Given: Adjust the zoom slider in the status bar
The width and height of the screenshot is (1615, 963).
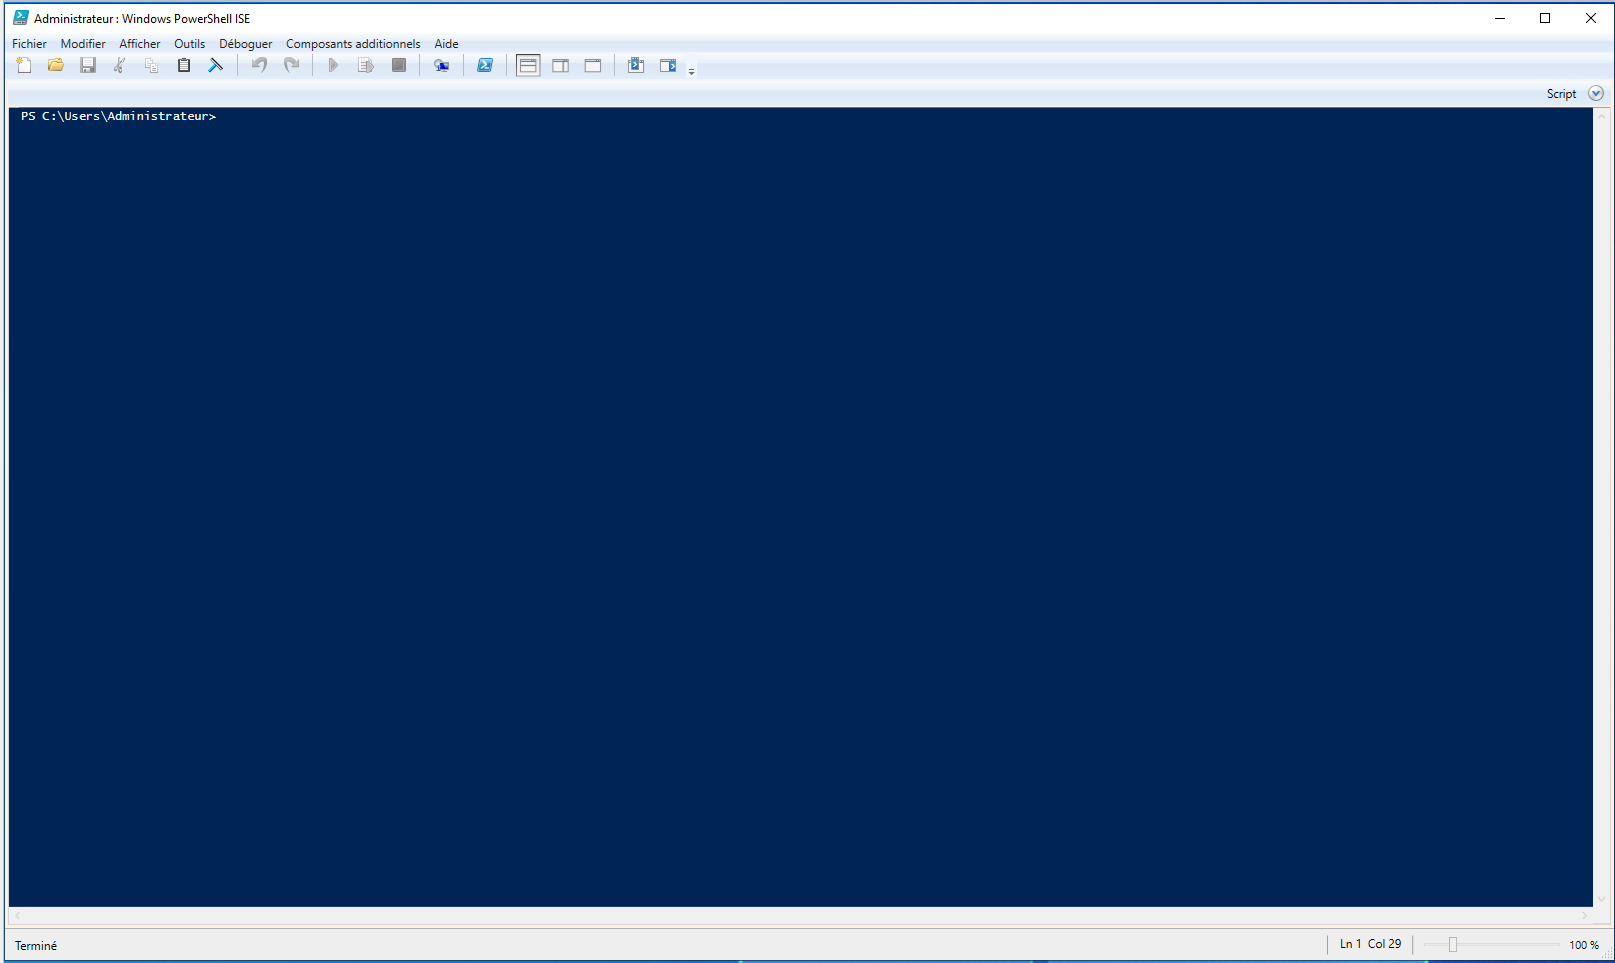Looking at the screenshot, I should click(x=1451, y=944).
